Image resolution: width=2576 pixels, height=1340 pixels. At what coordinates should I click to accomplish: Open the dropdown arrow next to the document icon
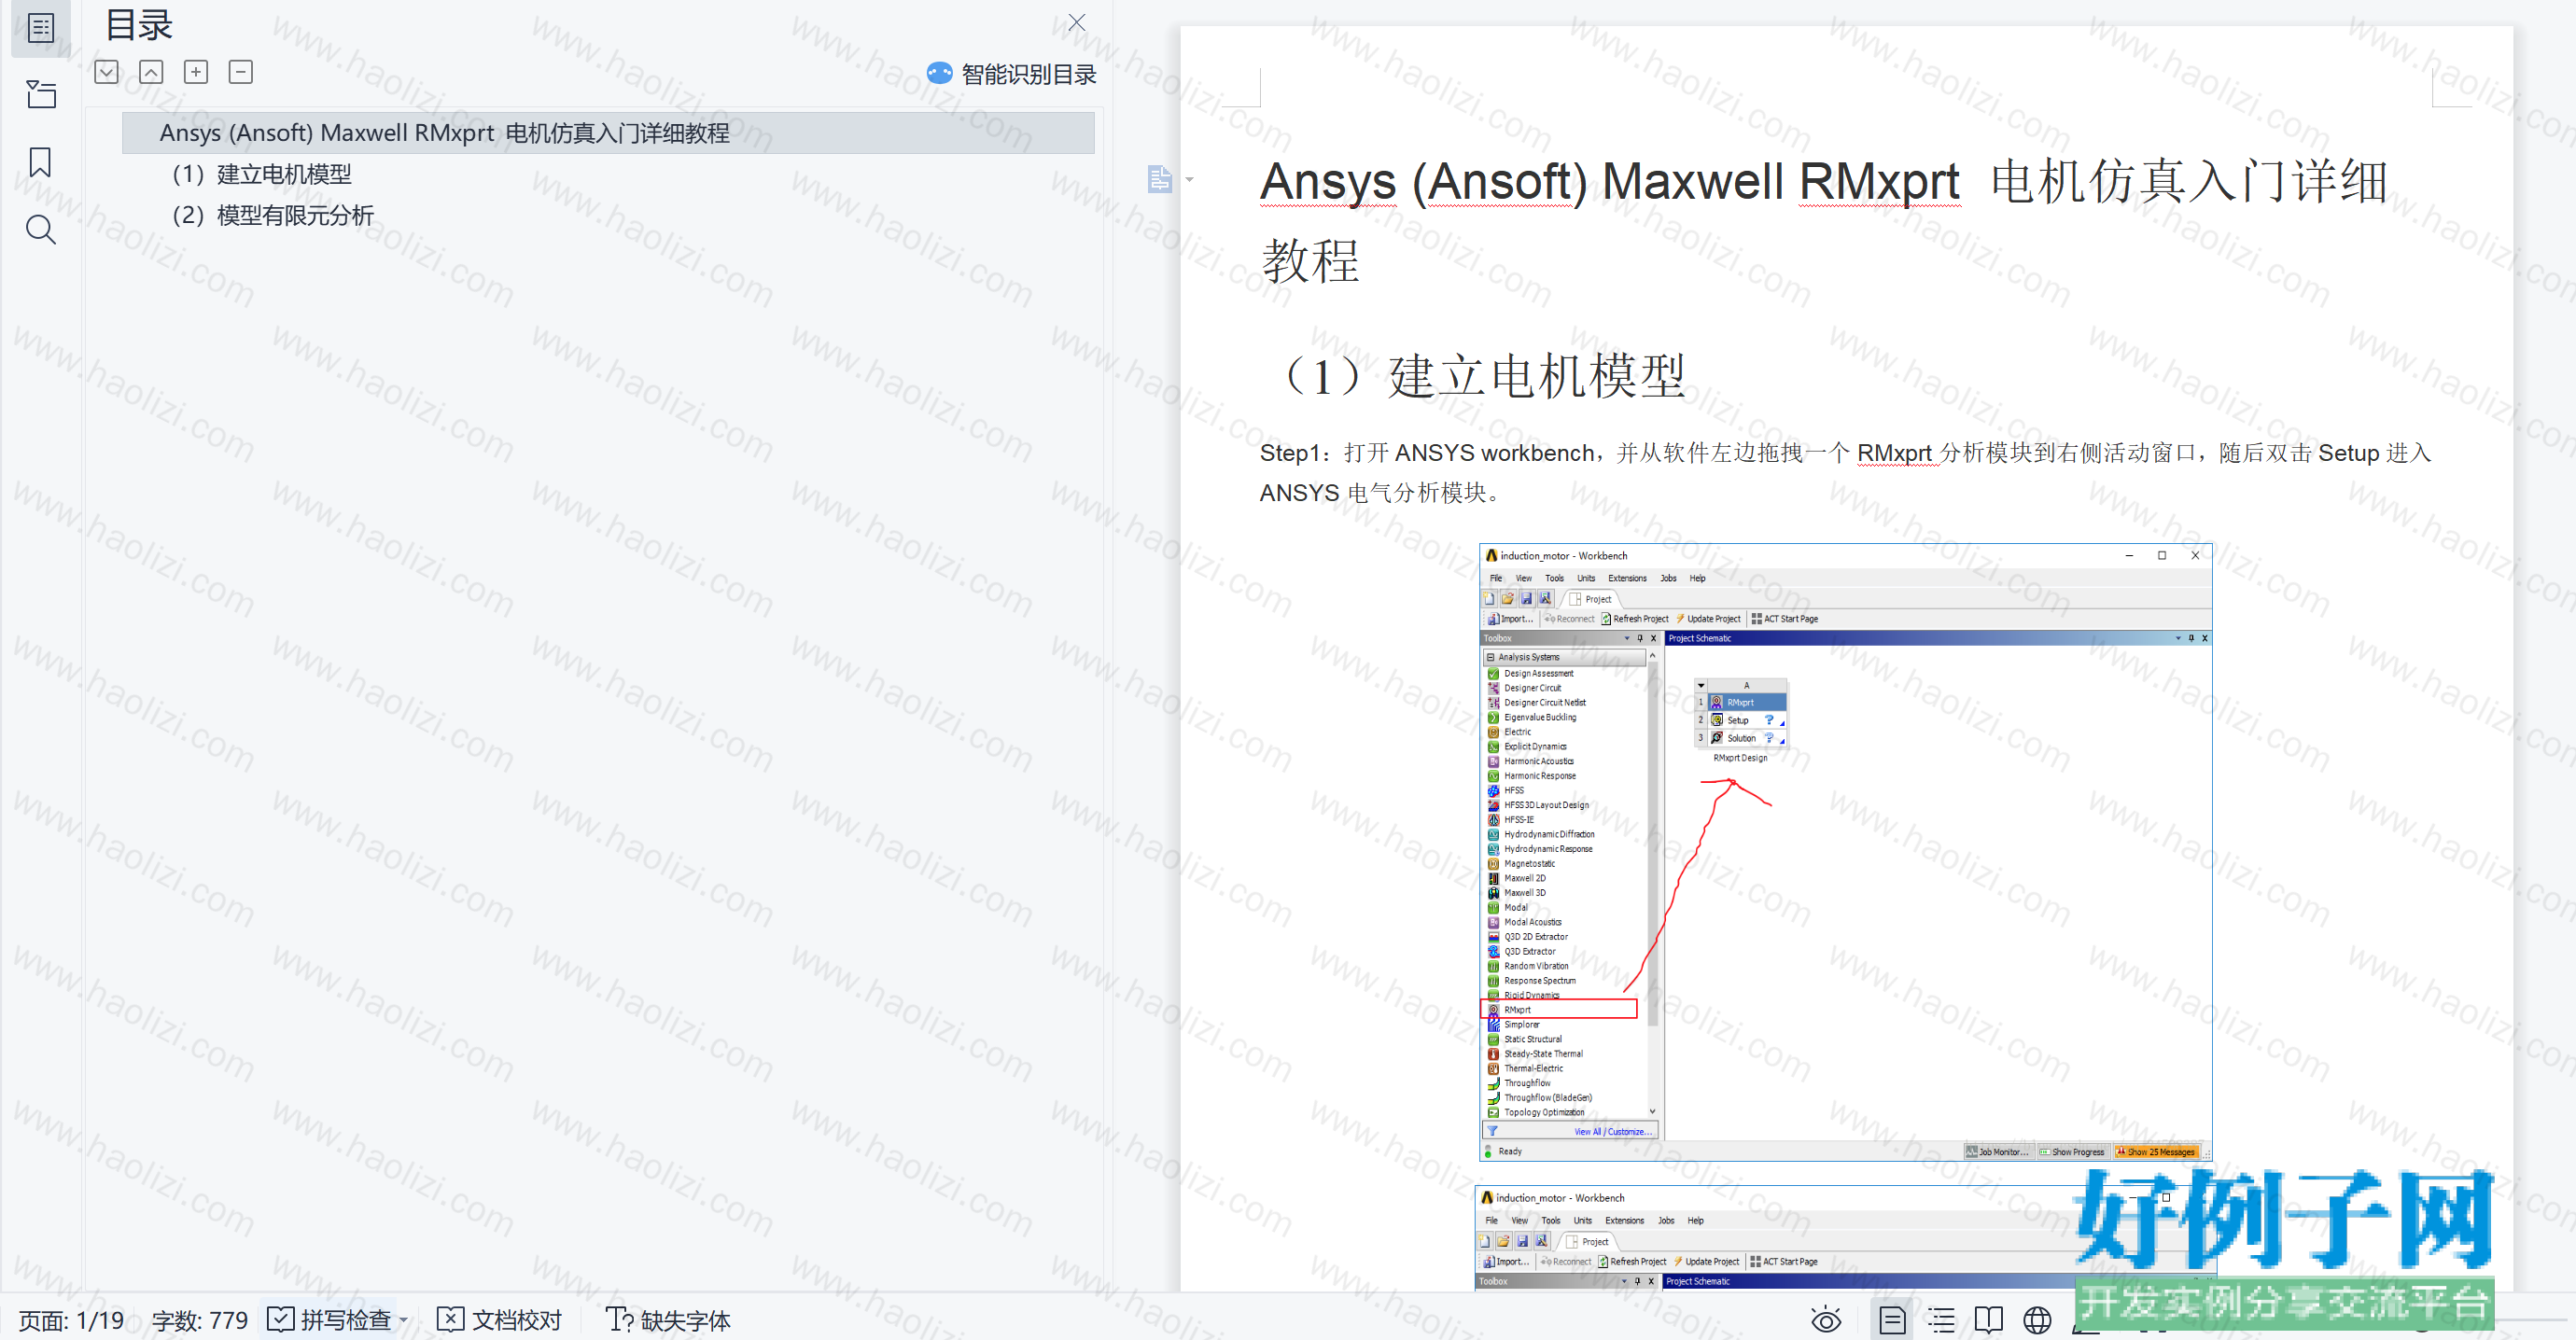point(1189,180)
